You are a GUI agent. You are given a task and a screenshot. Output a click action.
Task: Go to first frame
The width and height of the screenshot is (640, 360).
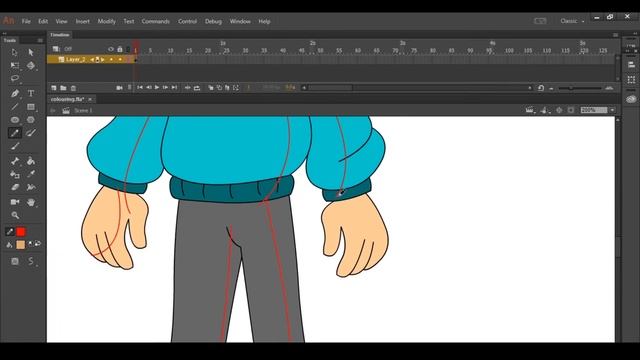click(140, 87)
